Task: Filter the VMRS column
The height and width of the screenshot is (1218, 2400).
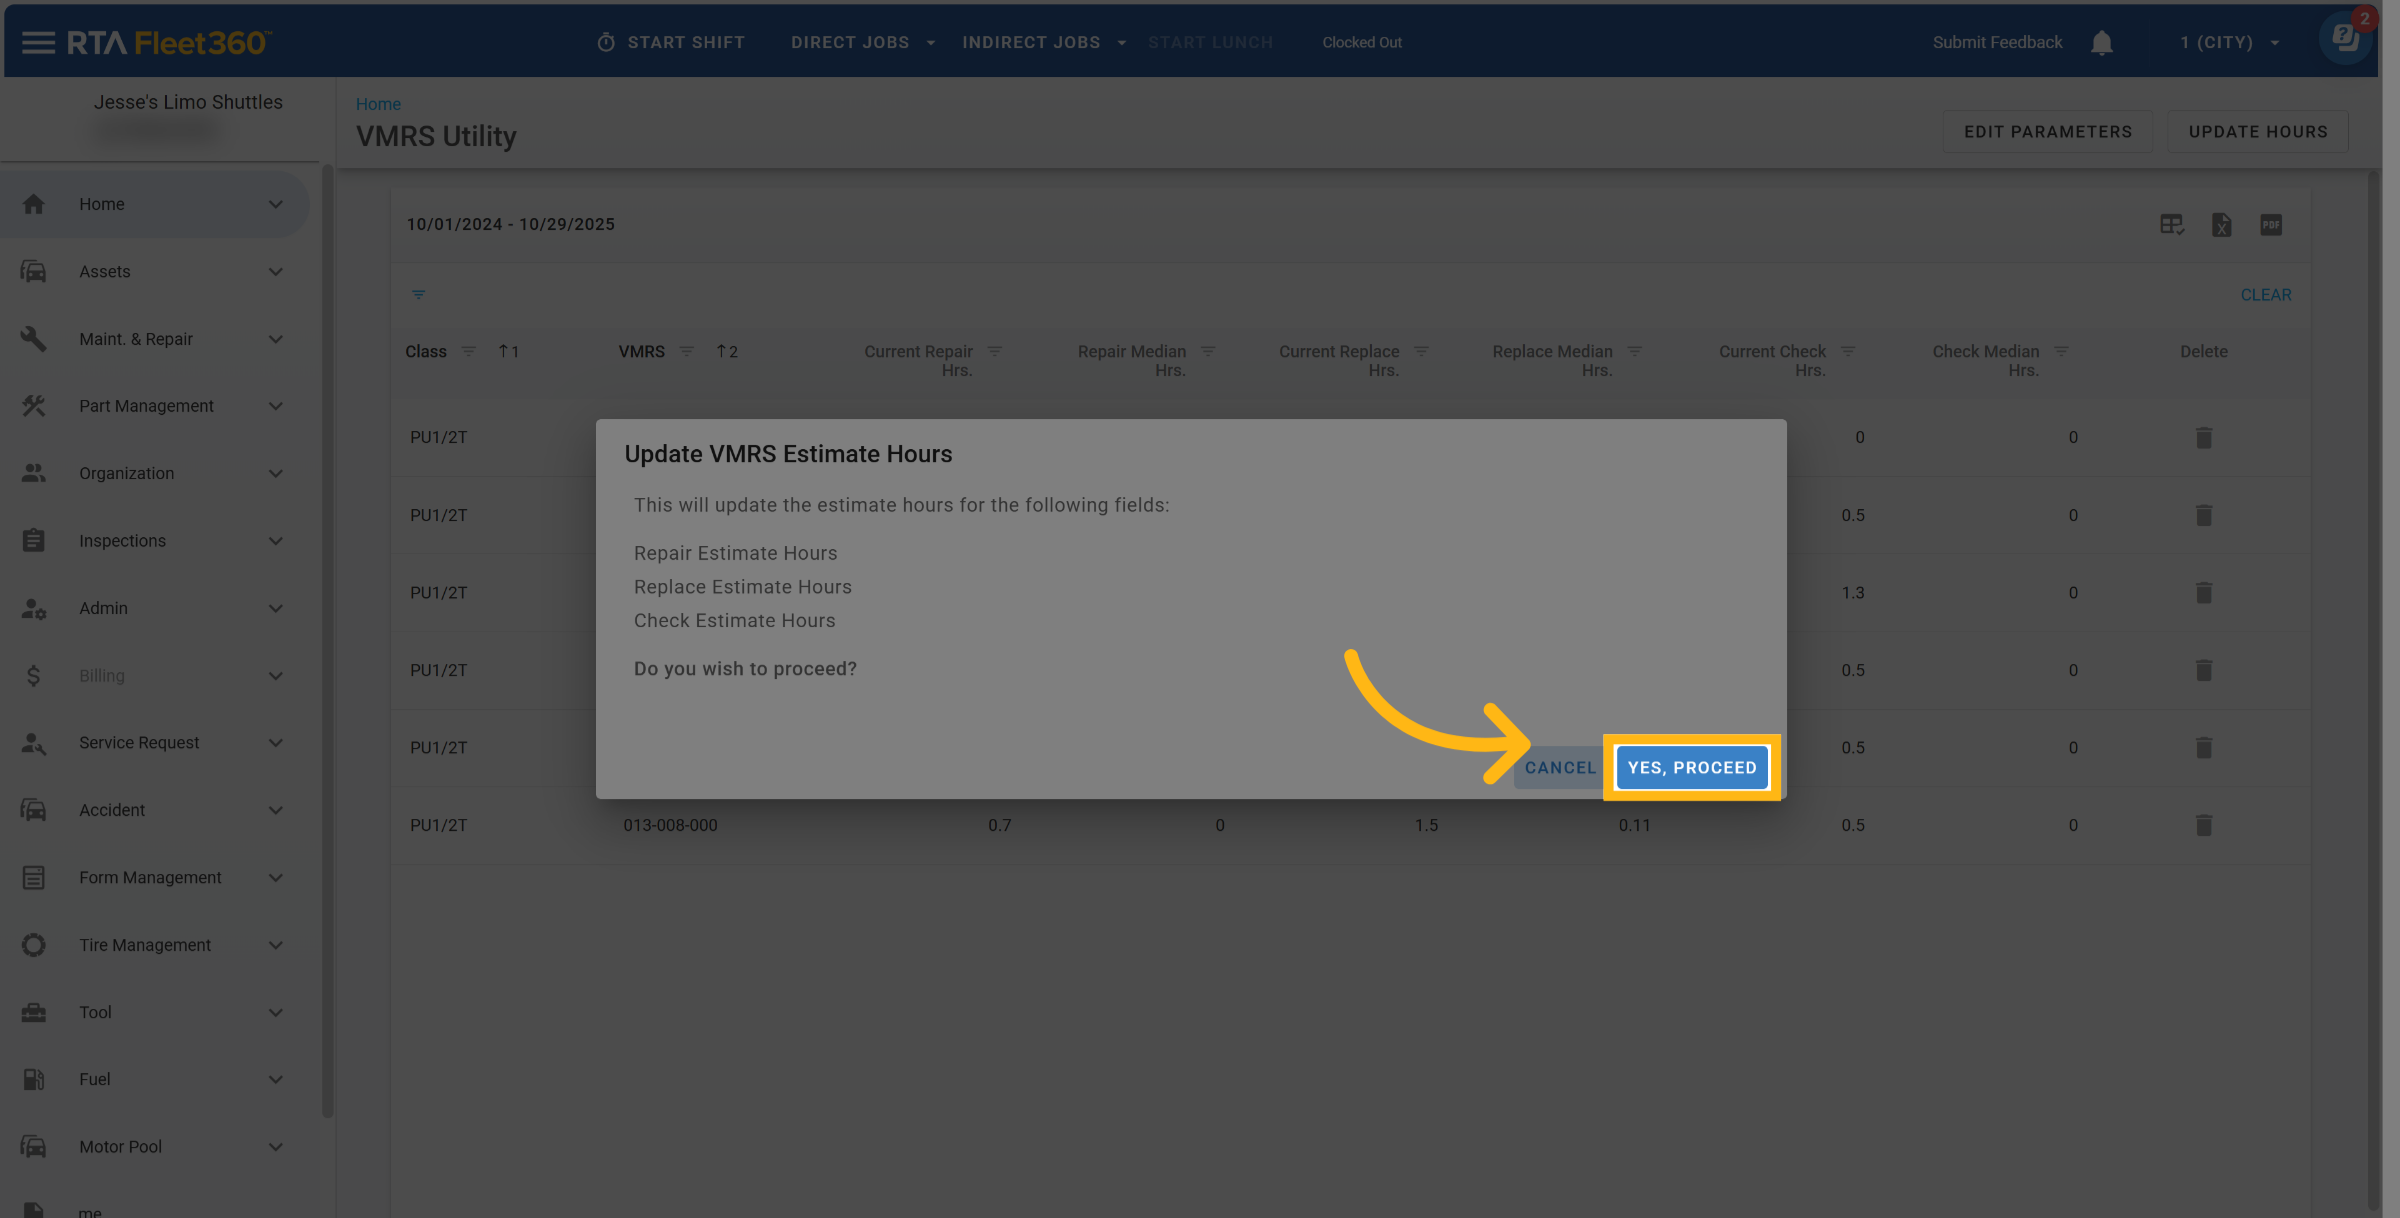Action: coord(686,352)
